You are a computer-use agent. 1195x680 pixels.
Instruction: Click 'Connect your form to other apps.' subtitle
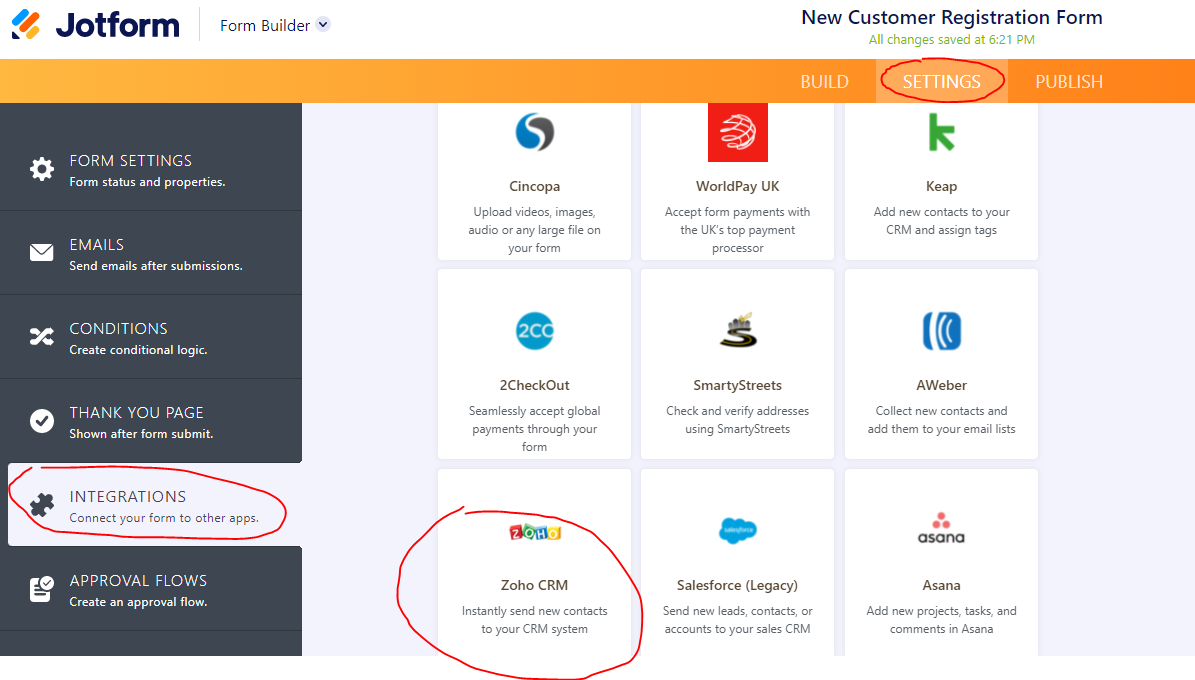[164, 518]
